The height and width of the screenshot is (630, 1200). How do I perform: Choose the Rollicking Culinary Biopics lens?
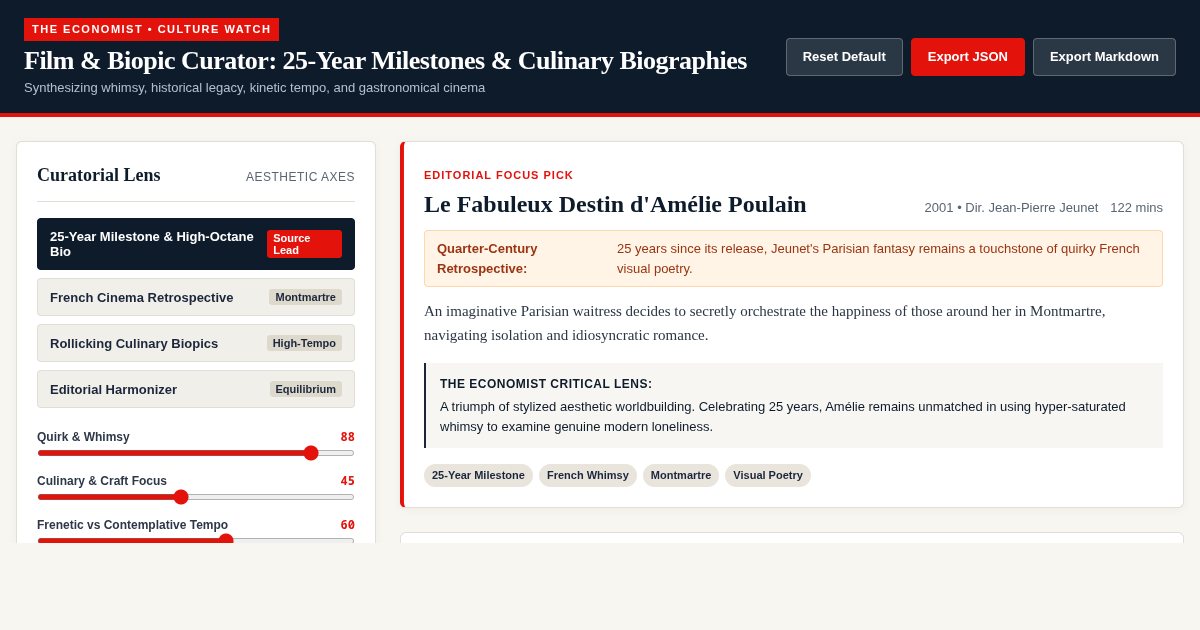(x=196, y=343)
